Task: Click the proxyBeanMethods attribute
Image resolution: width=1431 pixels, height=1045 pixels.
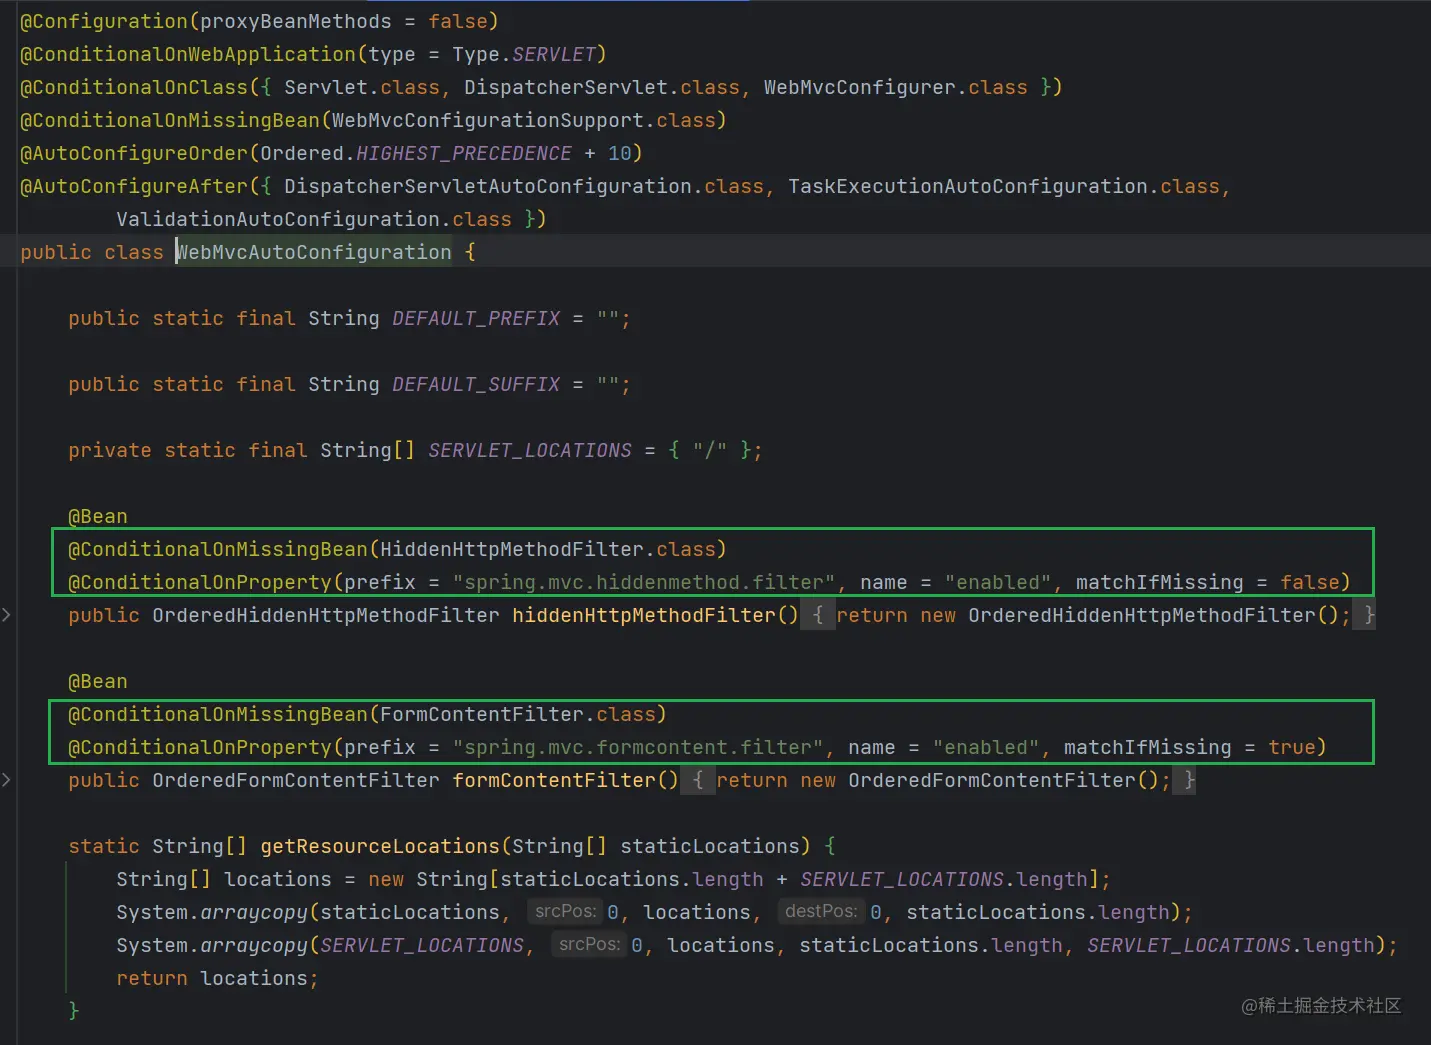Action: (x=296, y=21)
